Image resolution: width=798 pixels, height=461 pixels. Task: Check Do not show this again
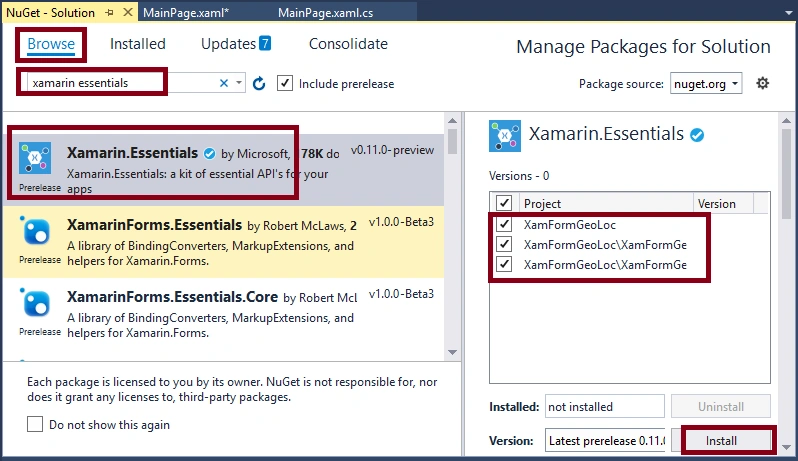(35, 424)
